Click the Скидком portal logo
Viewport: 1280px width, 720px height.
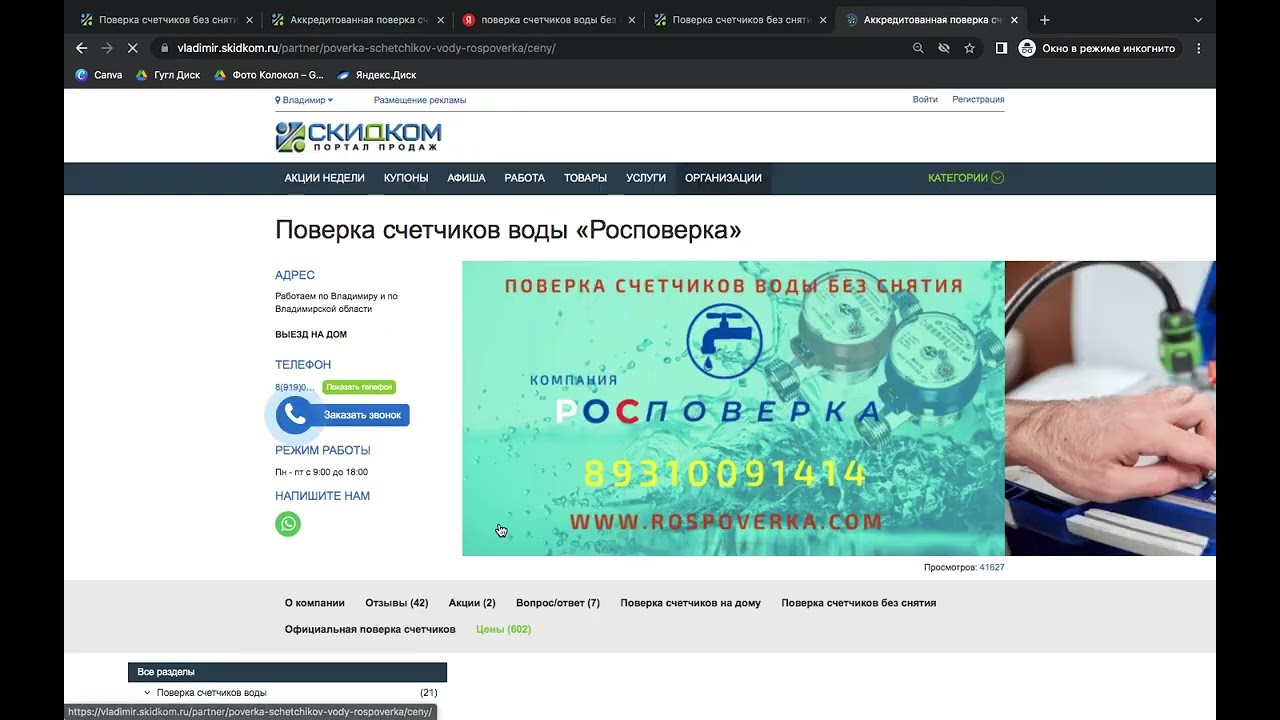click(358, 137)
